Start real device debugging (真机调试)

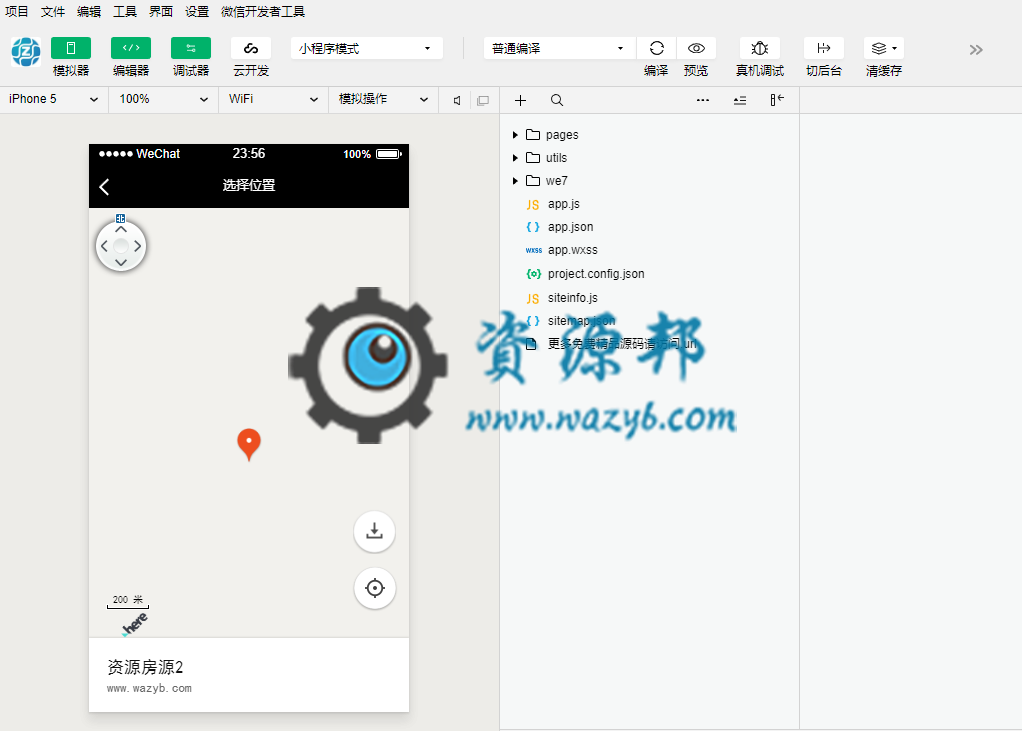(759, 48)
